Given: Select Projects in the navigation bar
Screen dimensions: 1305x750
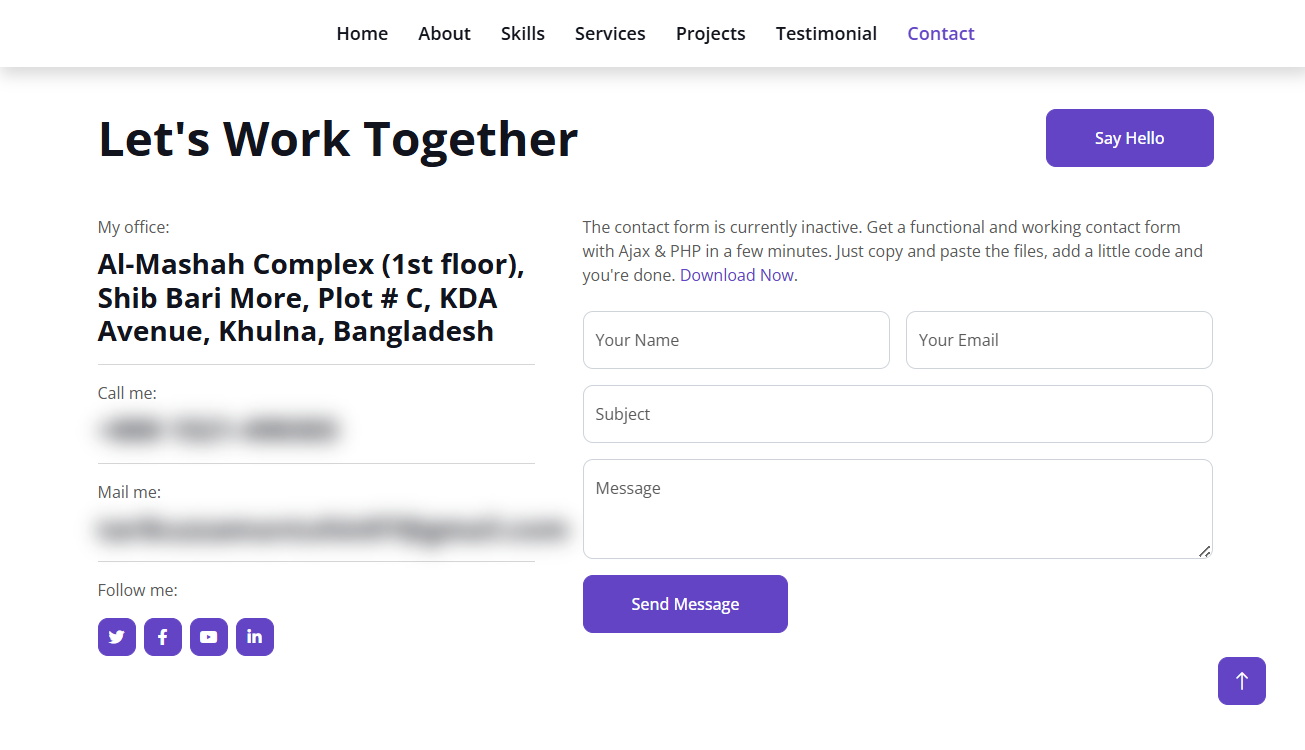Looking at the screenshot, I should pyautogui.click(x=711, y=34).
